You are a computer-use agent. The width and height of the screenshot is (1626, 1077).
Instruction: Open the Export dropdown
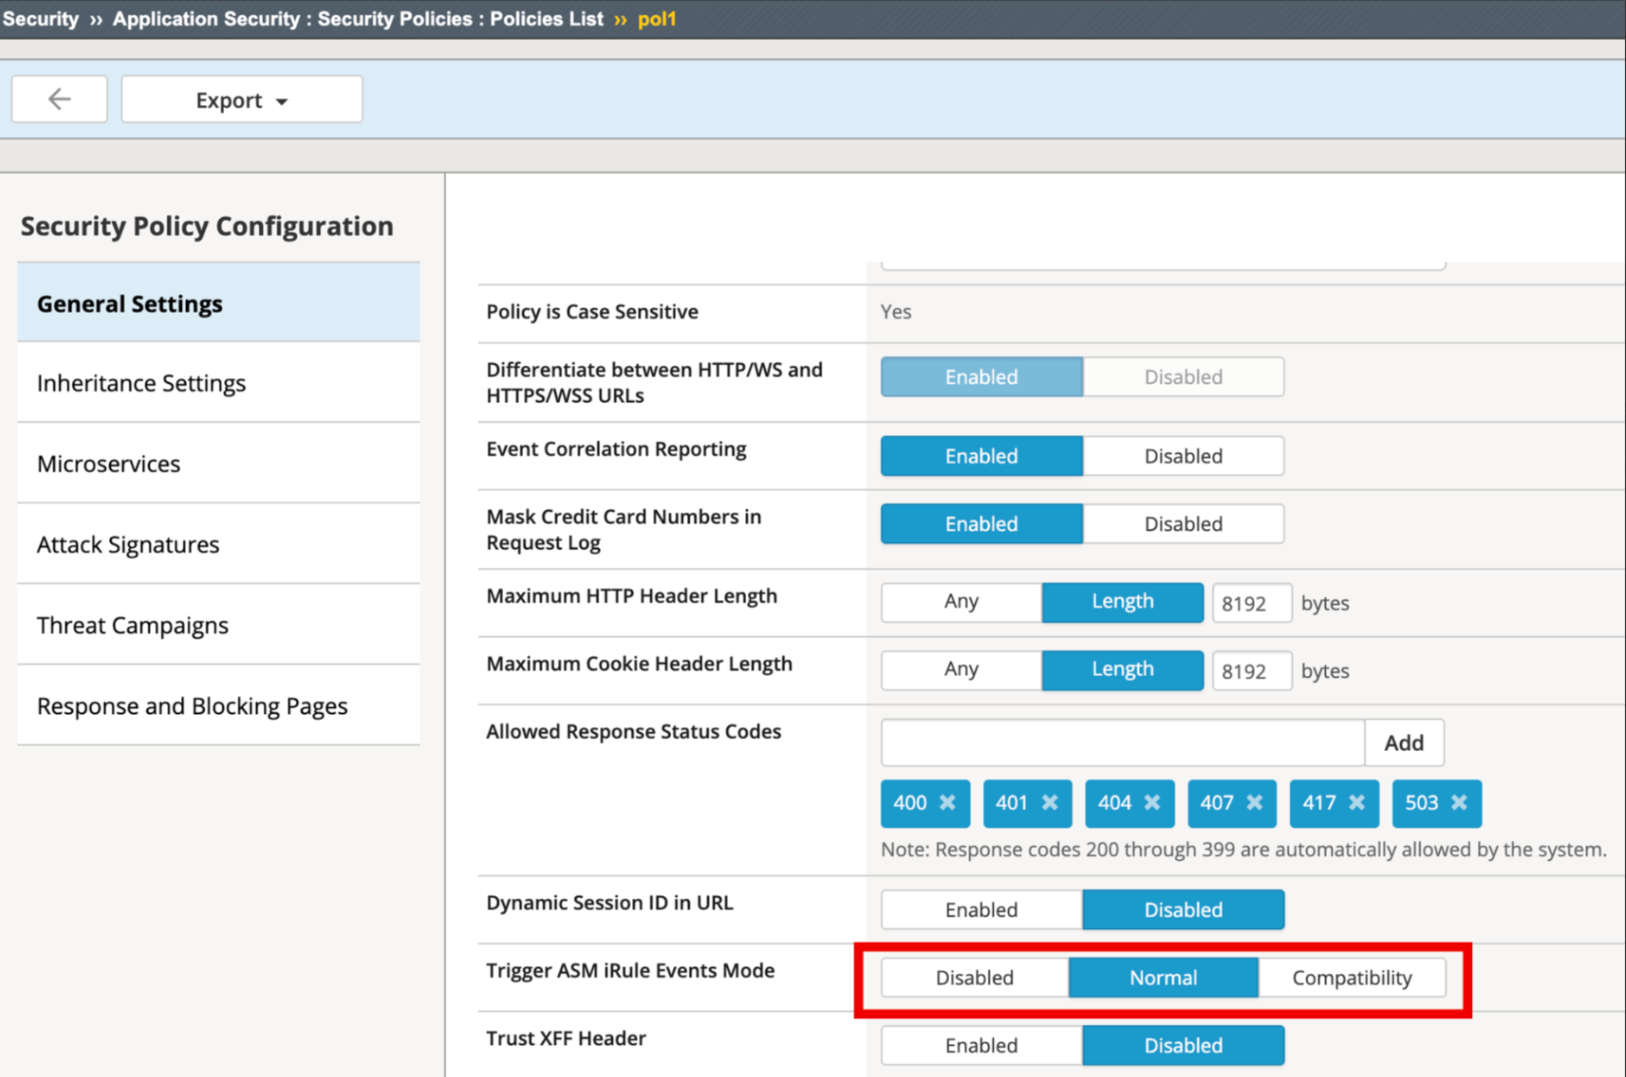pyautogui.click(x=240, y=98)
